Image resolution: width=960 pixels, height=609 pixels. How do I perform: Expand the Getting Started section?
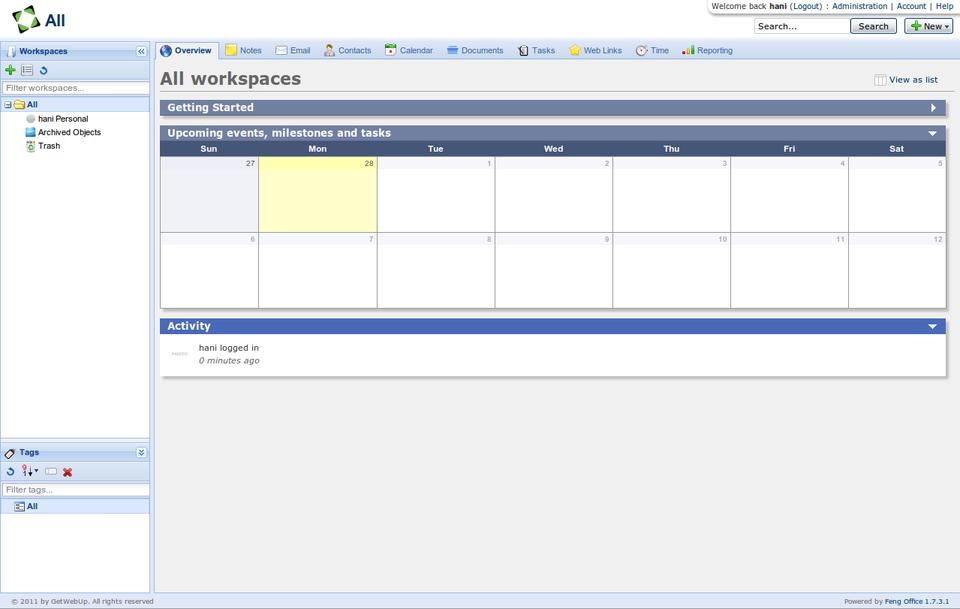pos(933,108)
